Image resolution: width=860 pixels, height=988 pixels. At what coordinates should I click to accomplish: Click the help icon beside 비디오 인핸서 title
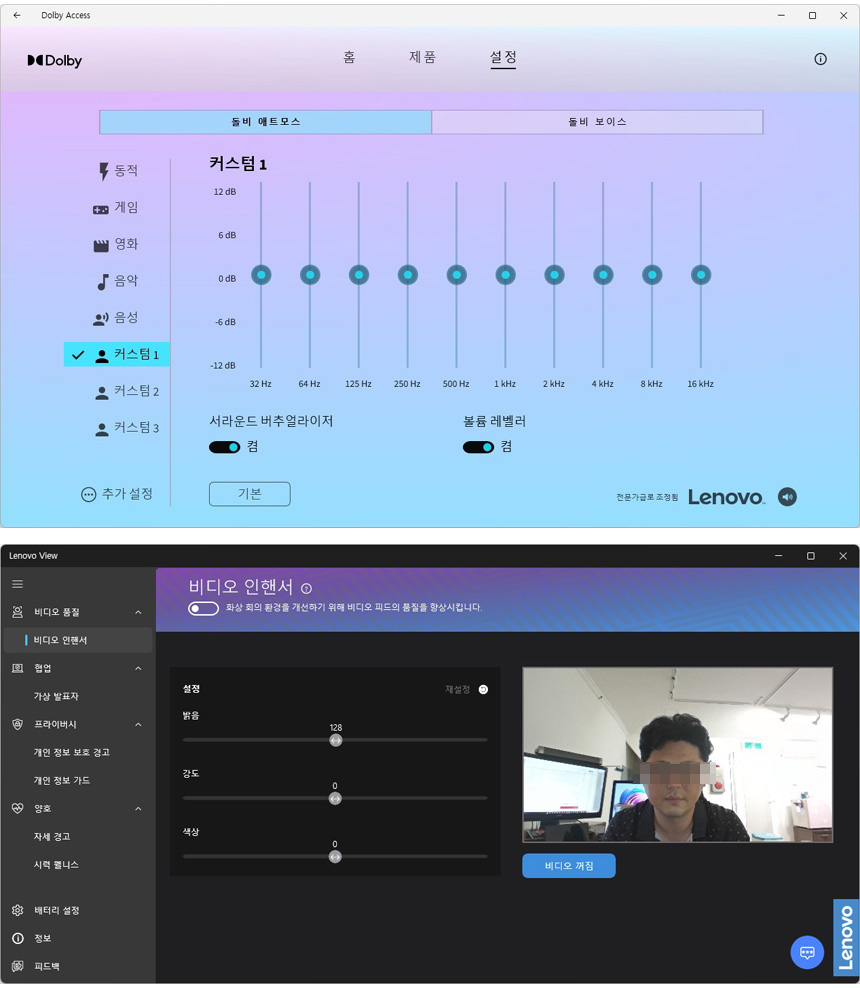tap(306, 589)
